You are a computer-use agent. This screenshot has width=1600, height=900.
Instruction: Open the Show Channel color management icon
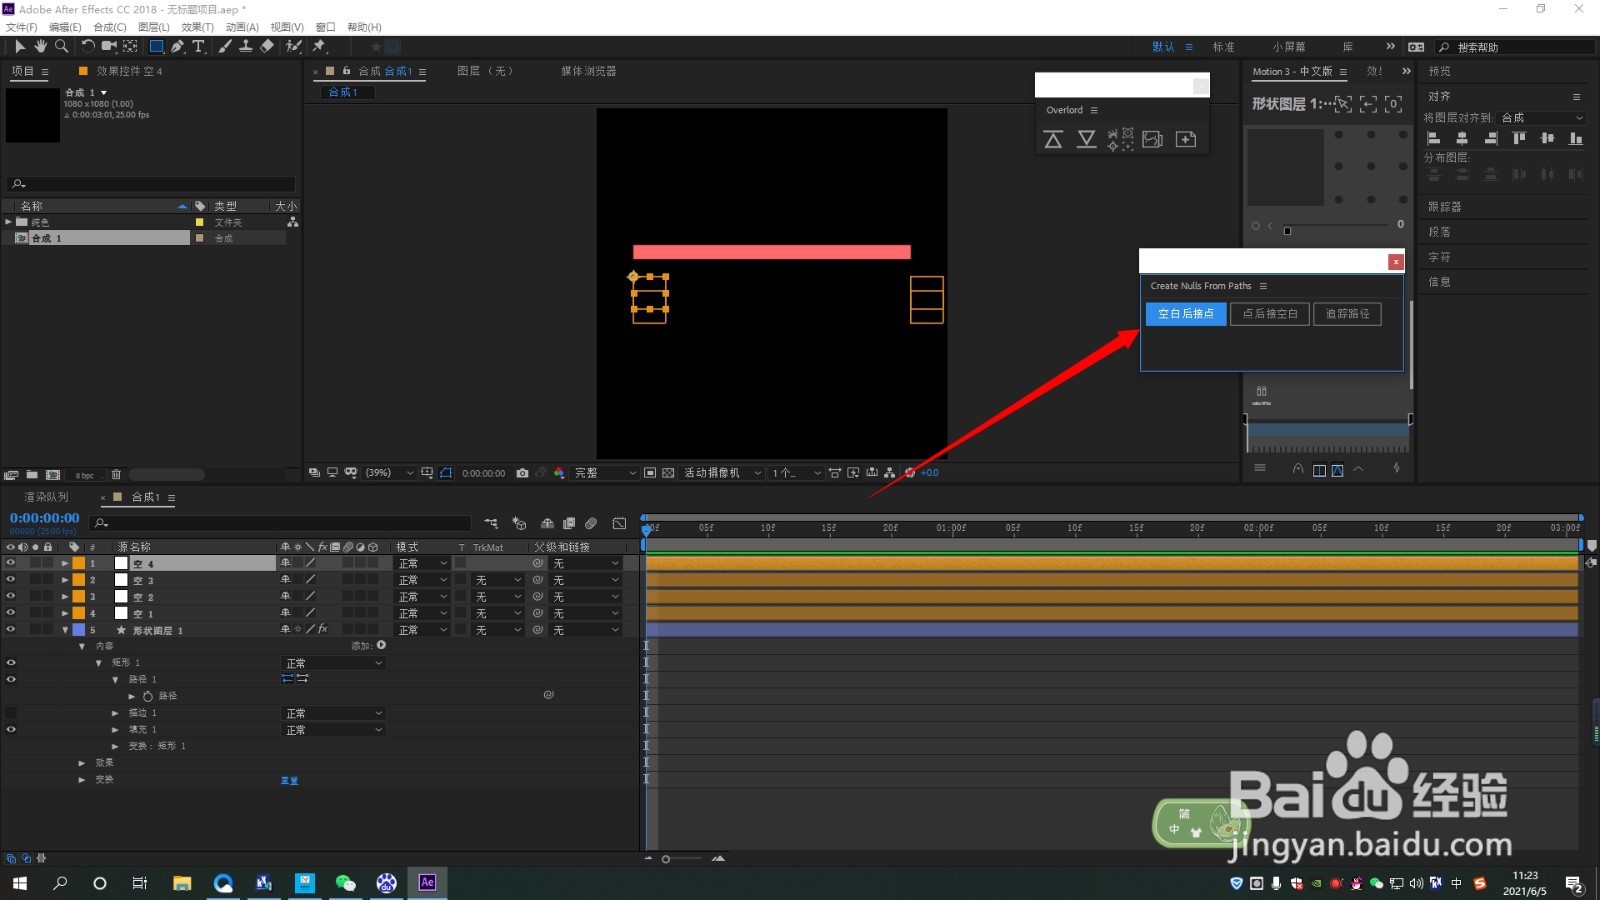click(559, 473)
